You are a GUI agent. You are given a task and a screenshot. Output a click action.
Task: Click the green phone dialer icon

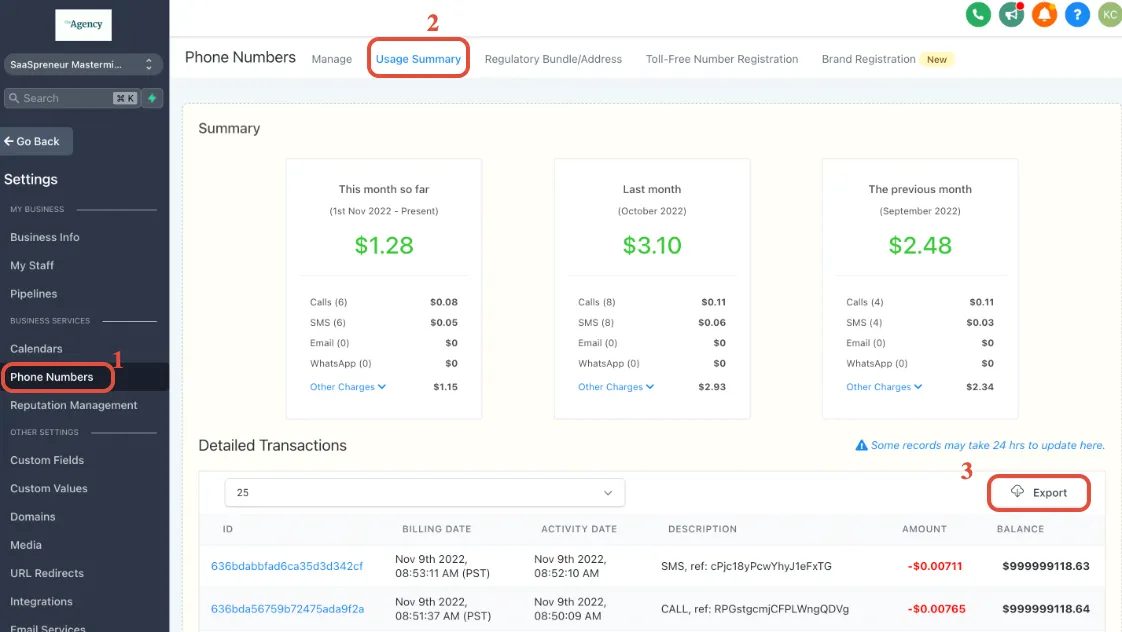[977, 14]
